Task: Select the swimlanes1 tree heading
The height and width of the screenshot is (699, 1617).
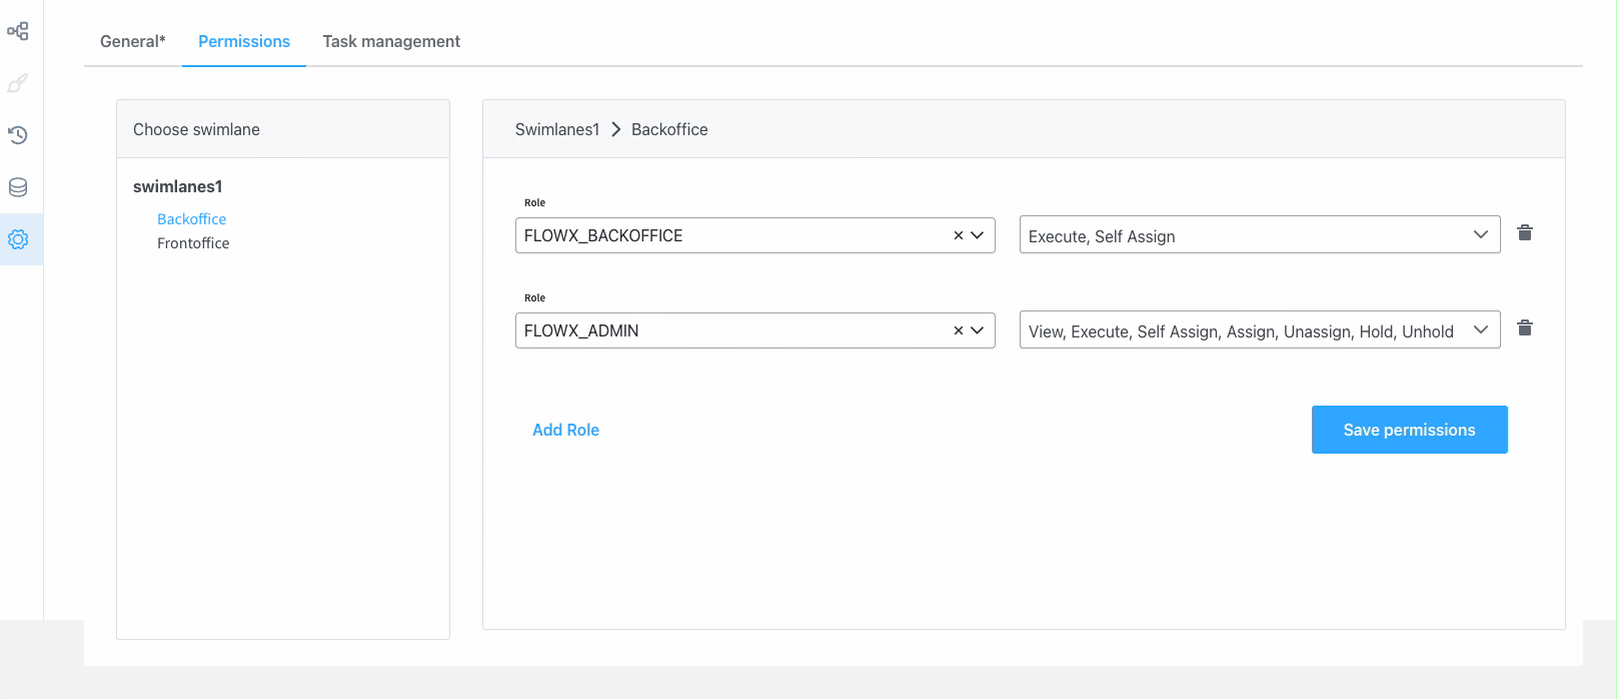Action: point(178,186)
